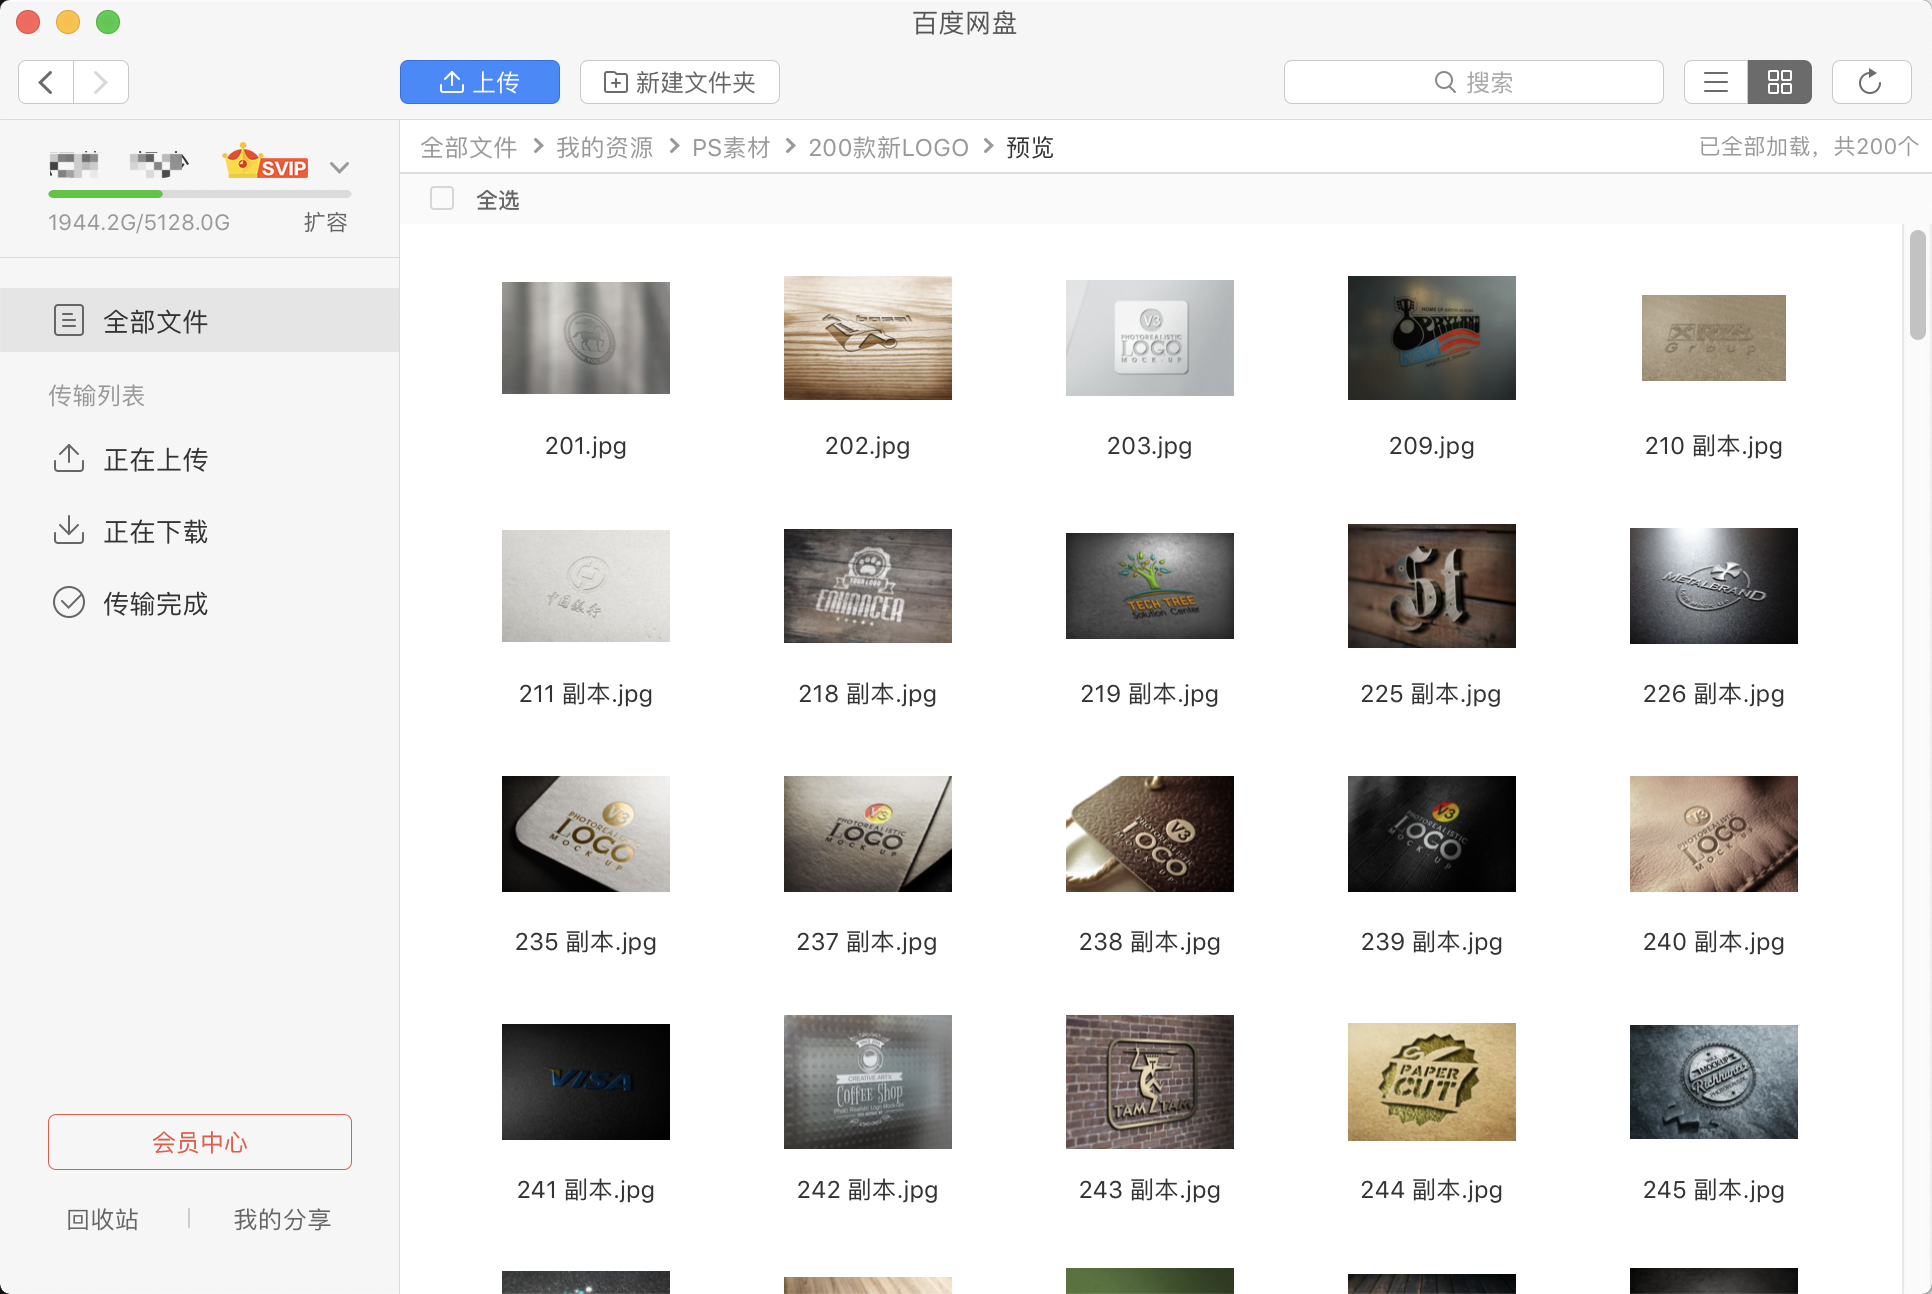
Task: Tick the 全选 checkbox
Action: click(442, 198)
